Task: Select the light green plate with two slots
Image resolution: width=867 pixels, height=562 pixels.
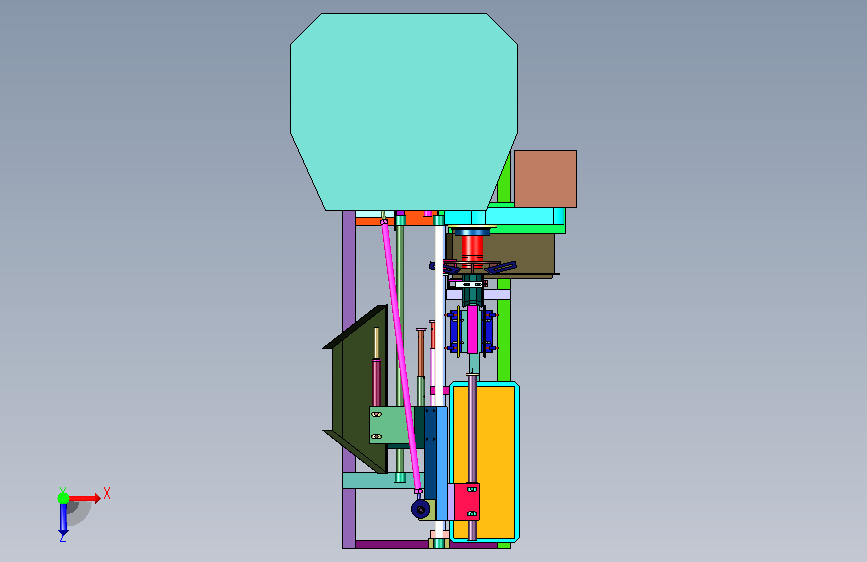Action: pyautogui.click(x=390, y=425)
